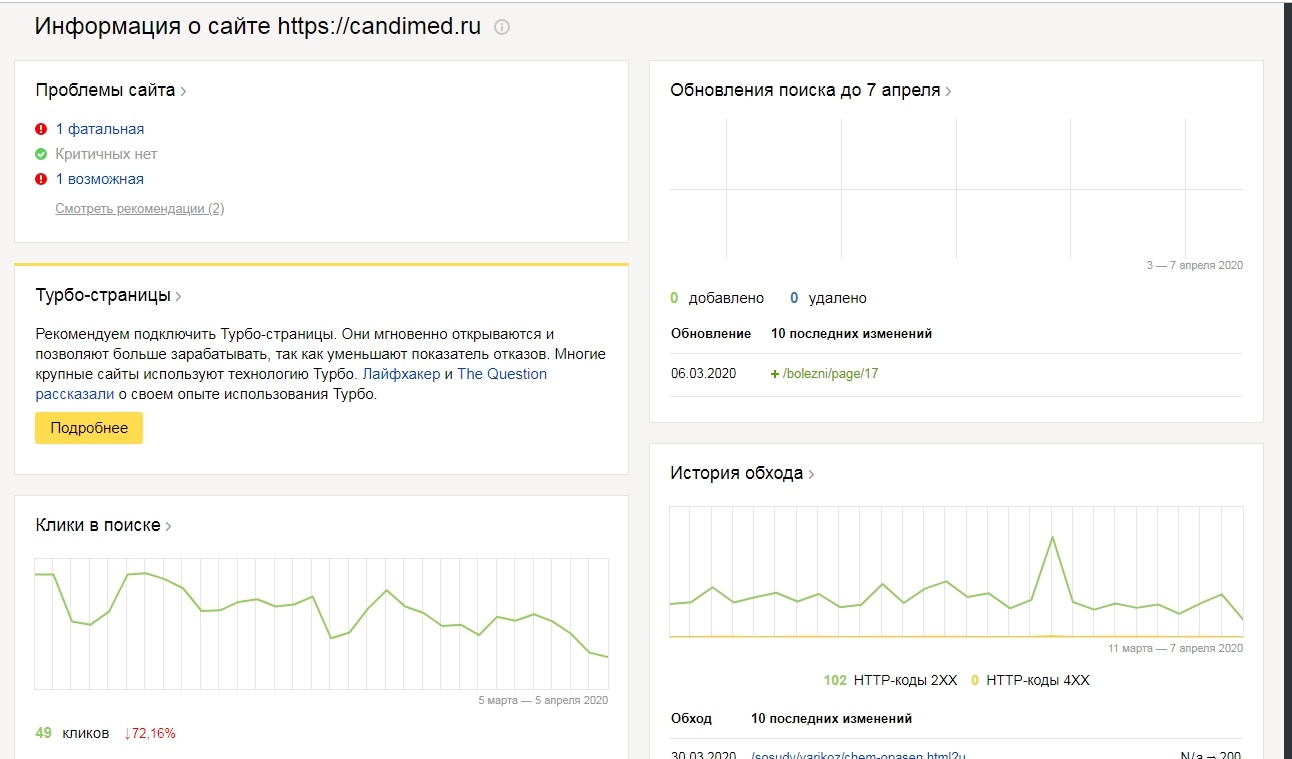Open the '1 фатальная' problem link

[x=100, y=129]
